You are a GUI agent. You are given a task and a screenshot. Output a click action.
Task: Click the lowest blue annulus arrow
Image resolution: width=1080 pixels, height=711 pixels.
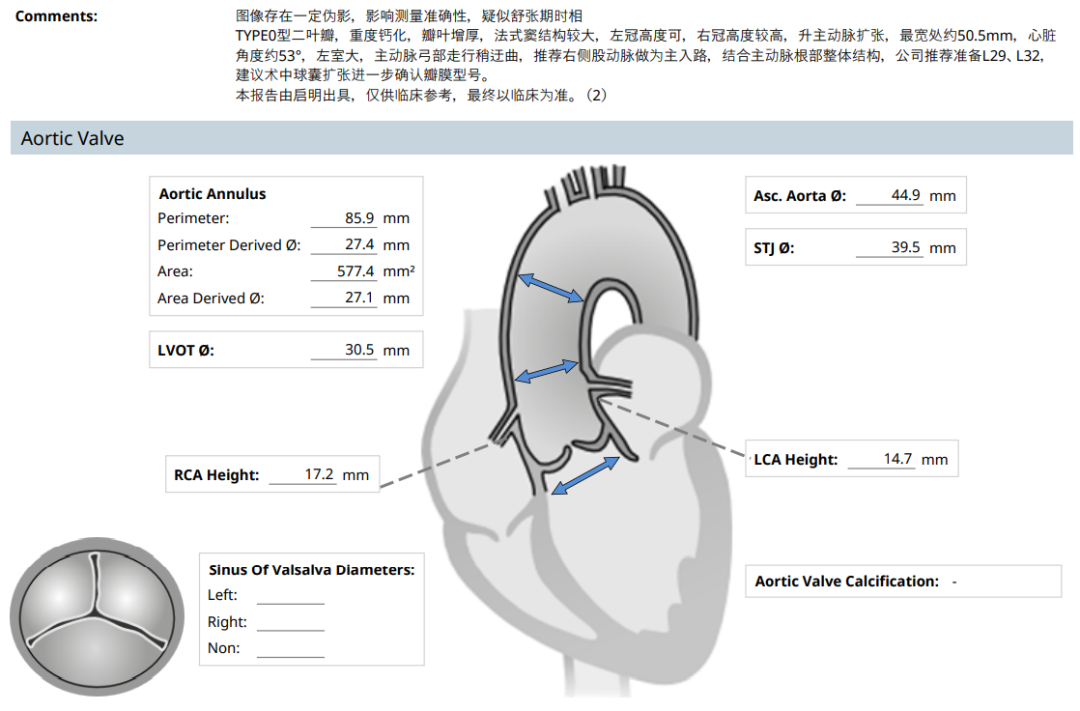pos(585,477)
